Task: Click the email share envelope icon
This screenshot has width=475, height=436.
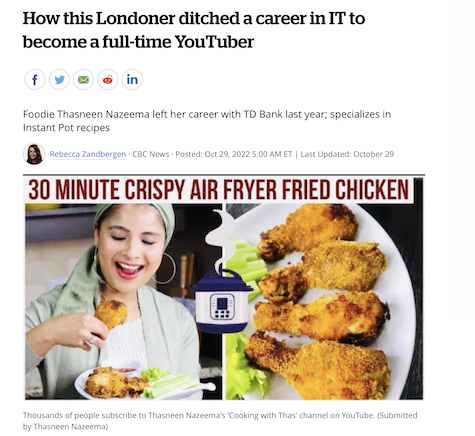Action: [x=83, y=80]
